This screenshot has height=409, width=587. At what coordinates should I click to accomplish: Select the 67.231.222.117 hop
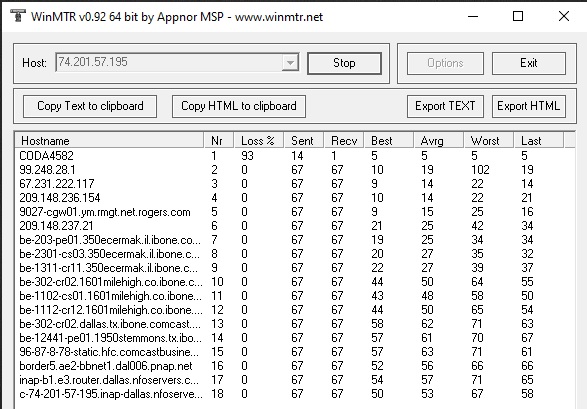click(x=295, y=184)
